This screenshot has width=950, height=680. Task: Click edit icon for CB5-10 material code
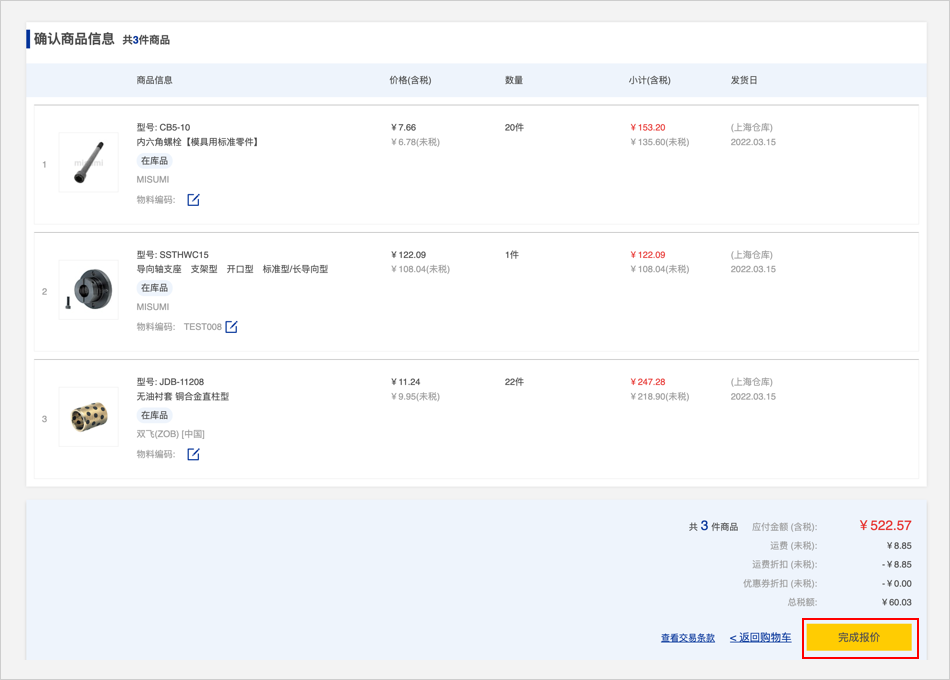coord(193,200)
